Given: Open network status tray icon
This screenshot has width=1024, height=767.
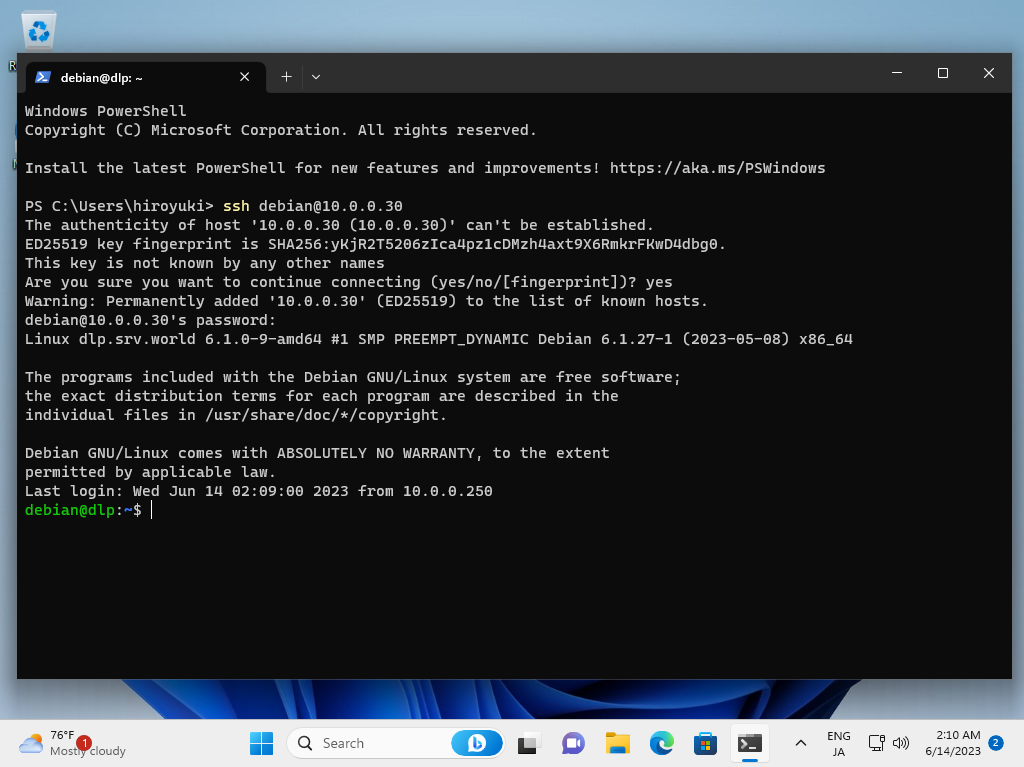Looking at the screenshot, I should pos(876,743).
